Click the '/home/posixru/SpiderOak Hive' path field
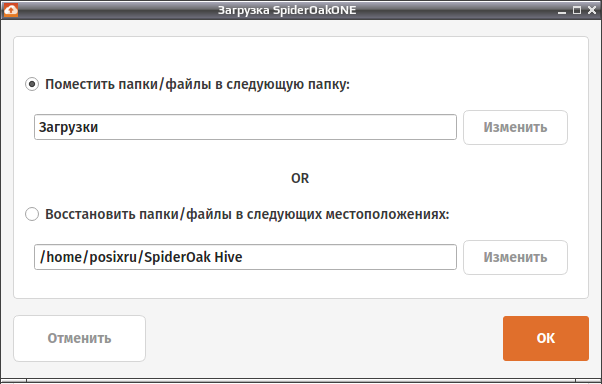This screenshot has width=602, height=384. pyautogui.click(x=245, y=257)
